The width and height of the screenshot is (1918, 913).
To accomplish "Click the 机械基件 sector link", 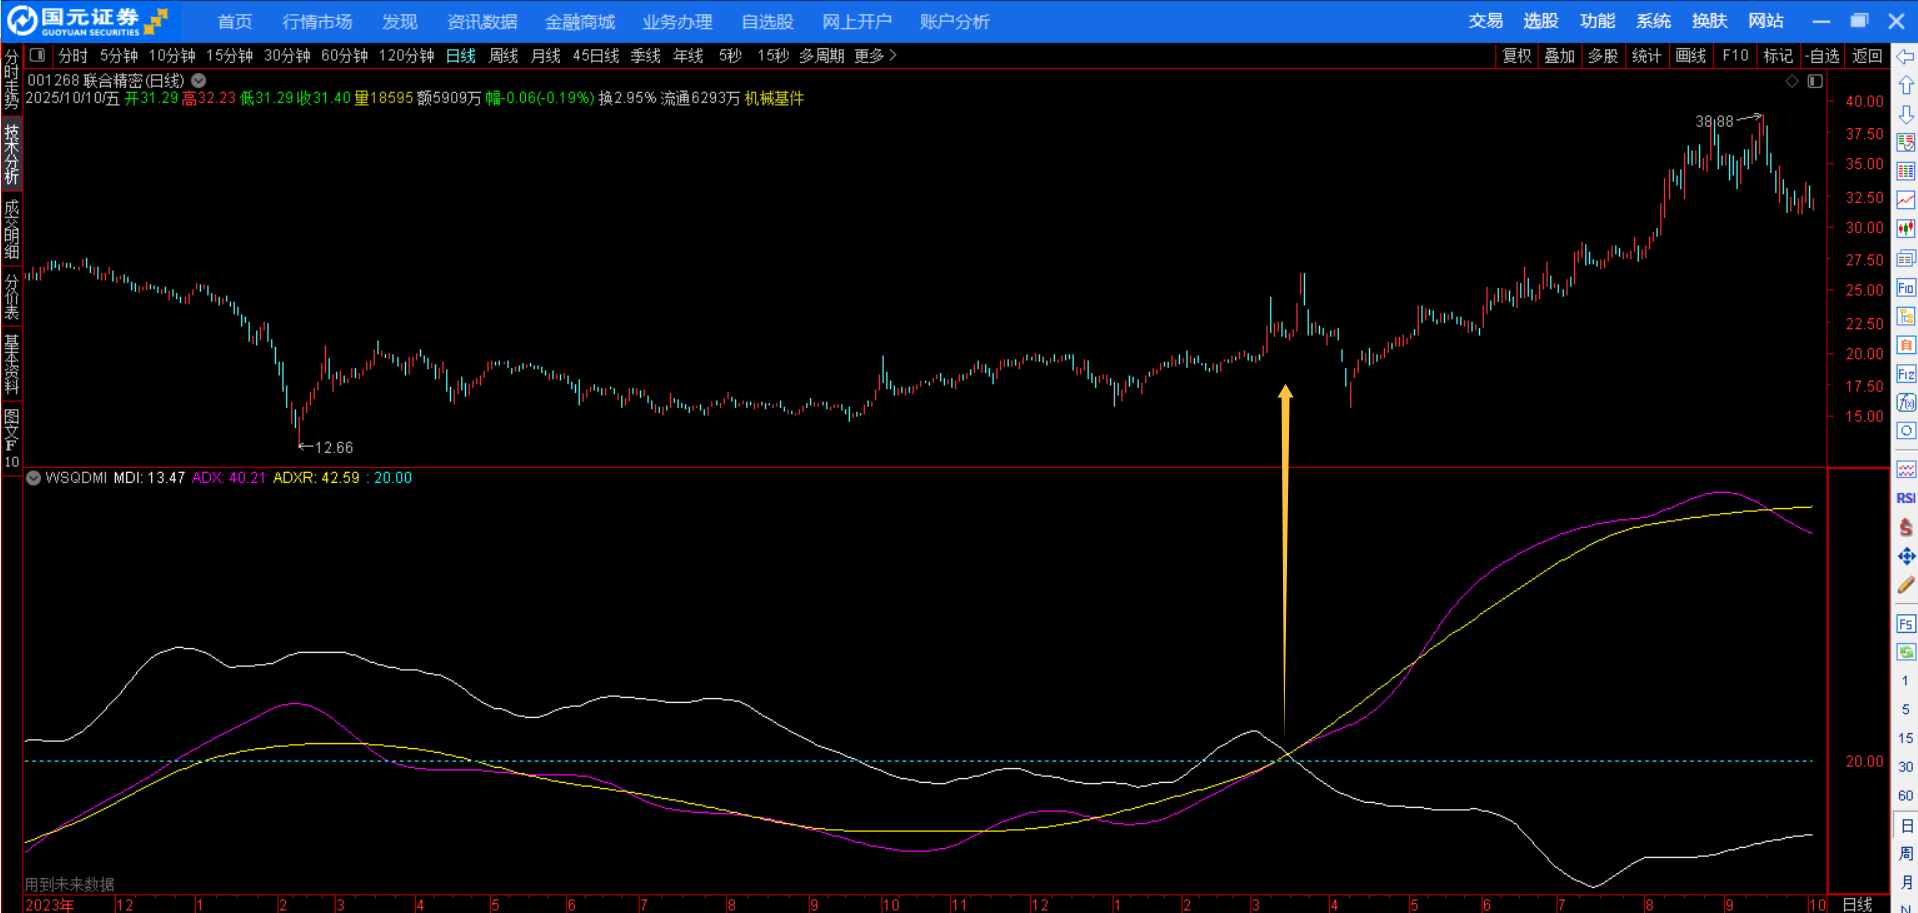I will click(774, 98).
